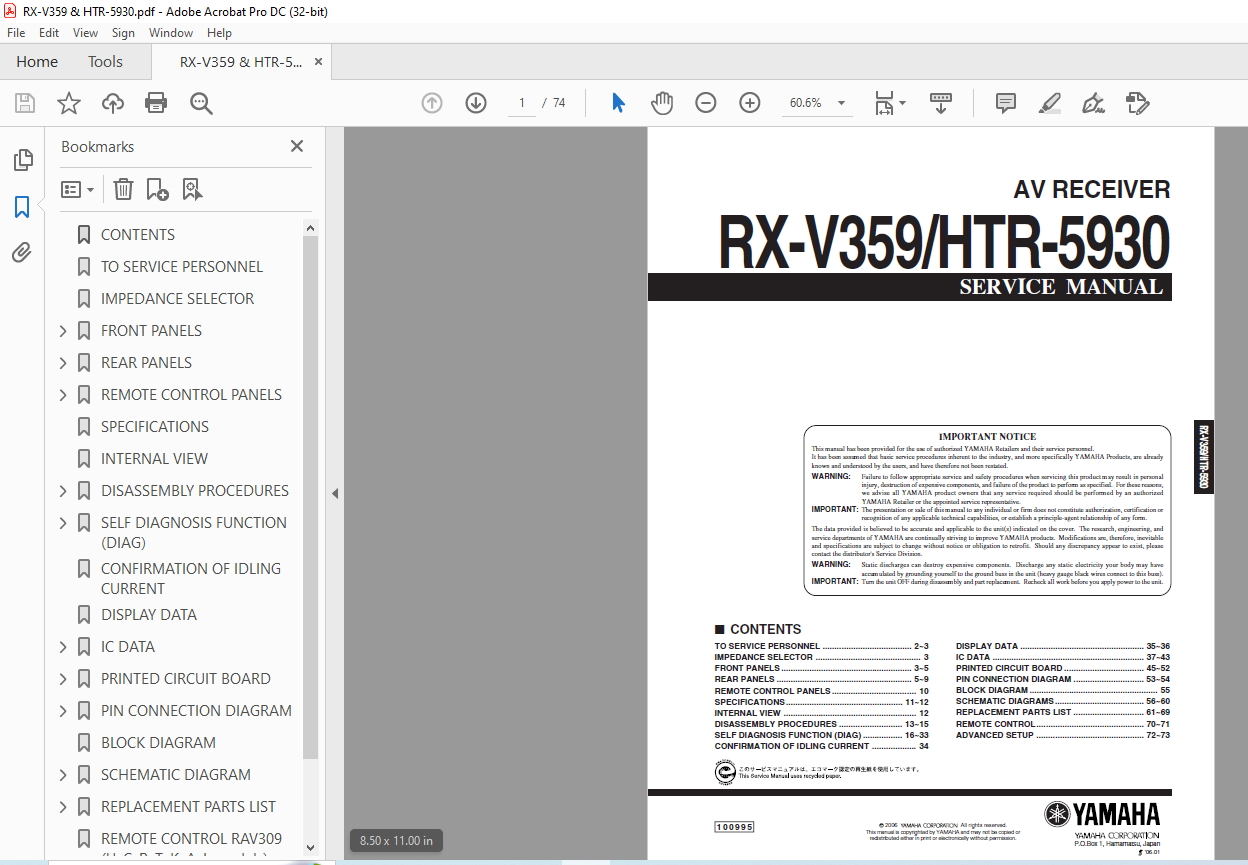Open the Attachments paperclip panel
The image size is (1248, 865).
tap(22, 253)
